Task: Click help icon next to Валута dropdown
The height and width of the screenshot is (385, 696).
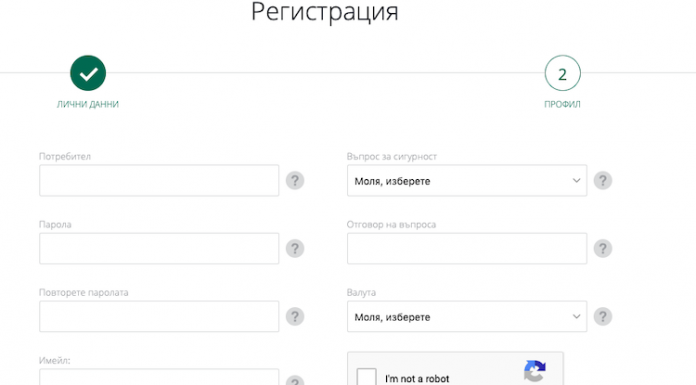Action: (603, 317)
